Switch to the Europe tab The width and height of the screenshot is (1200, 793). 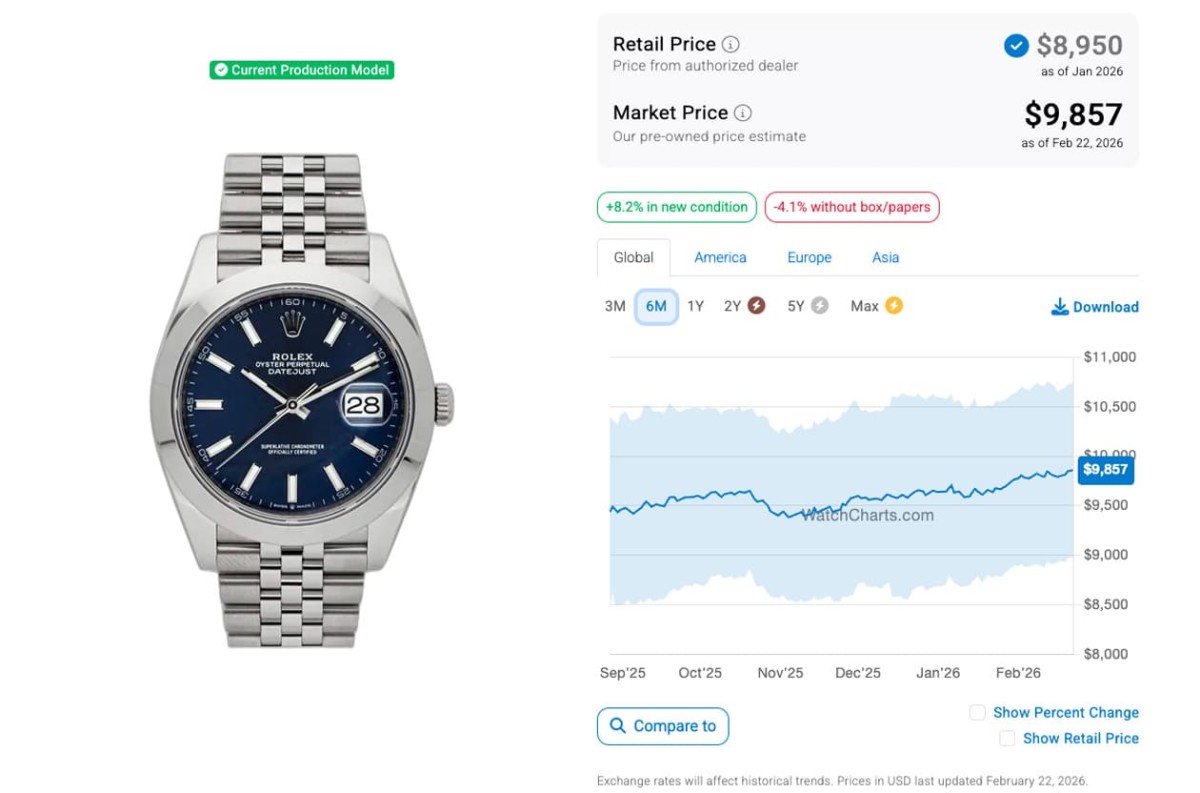coord(809,257)
